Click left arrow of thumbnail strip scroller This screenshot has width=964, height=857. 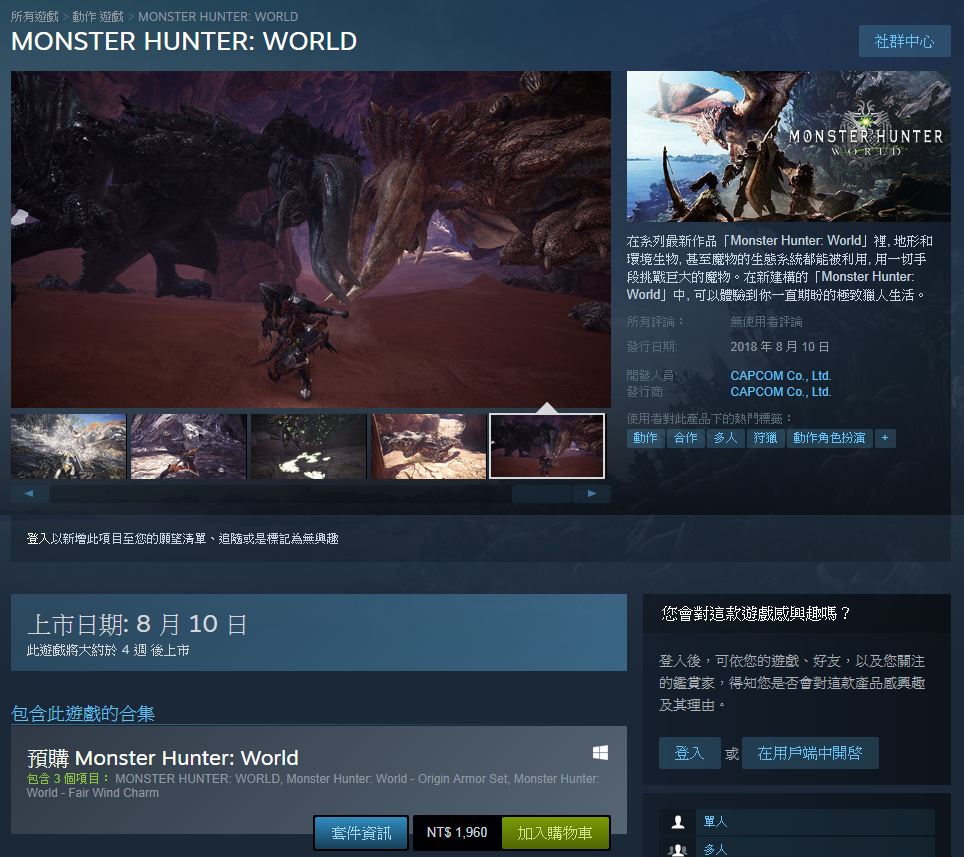click(x=30, y=494)
